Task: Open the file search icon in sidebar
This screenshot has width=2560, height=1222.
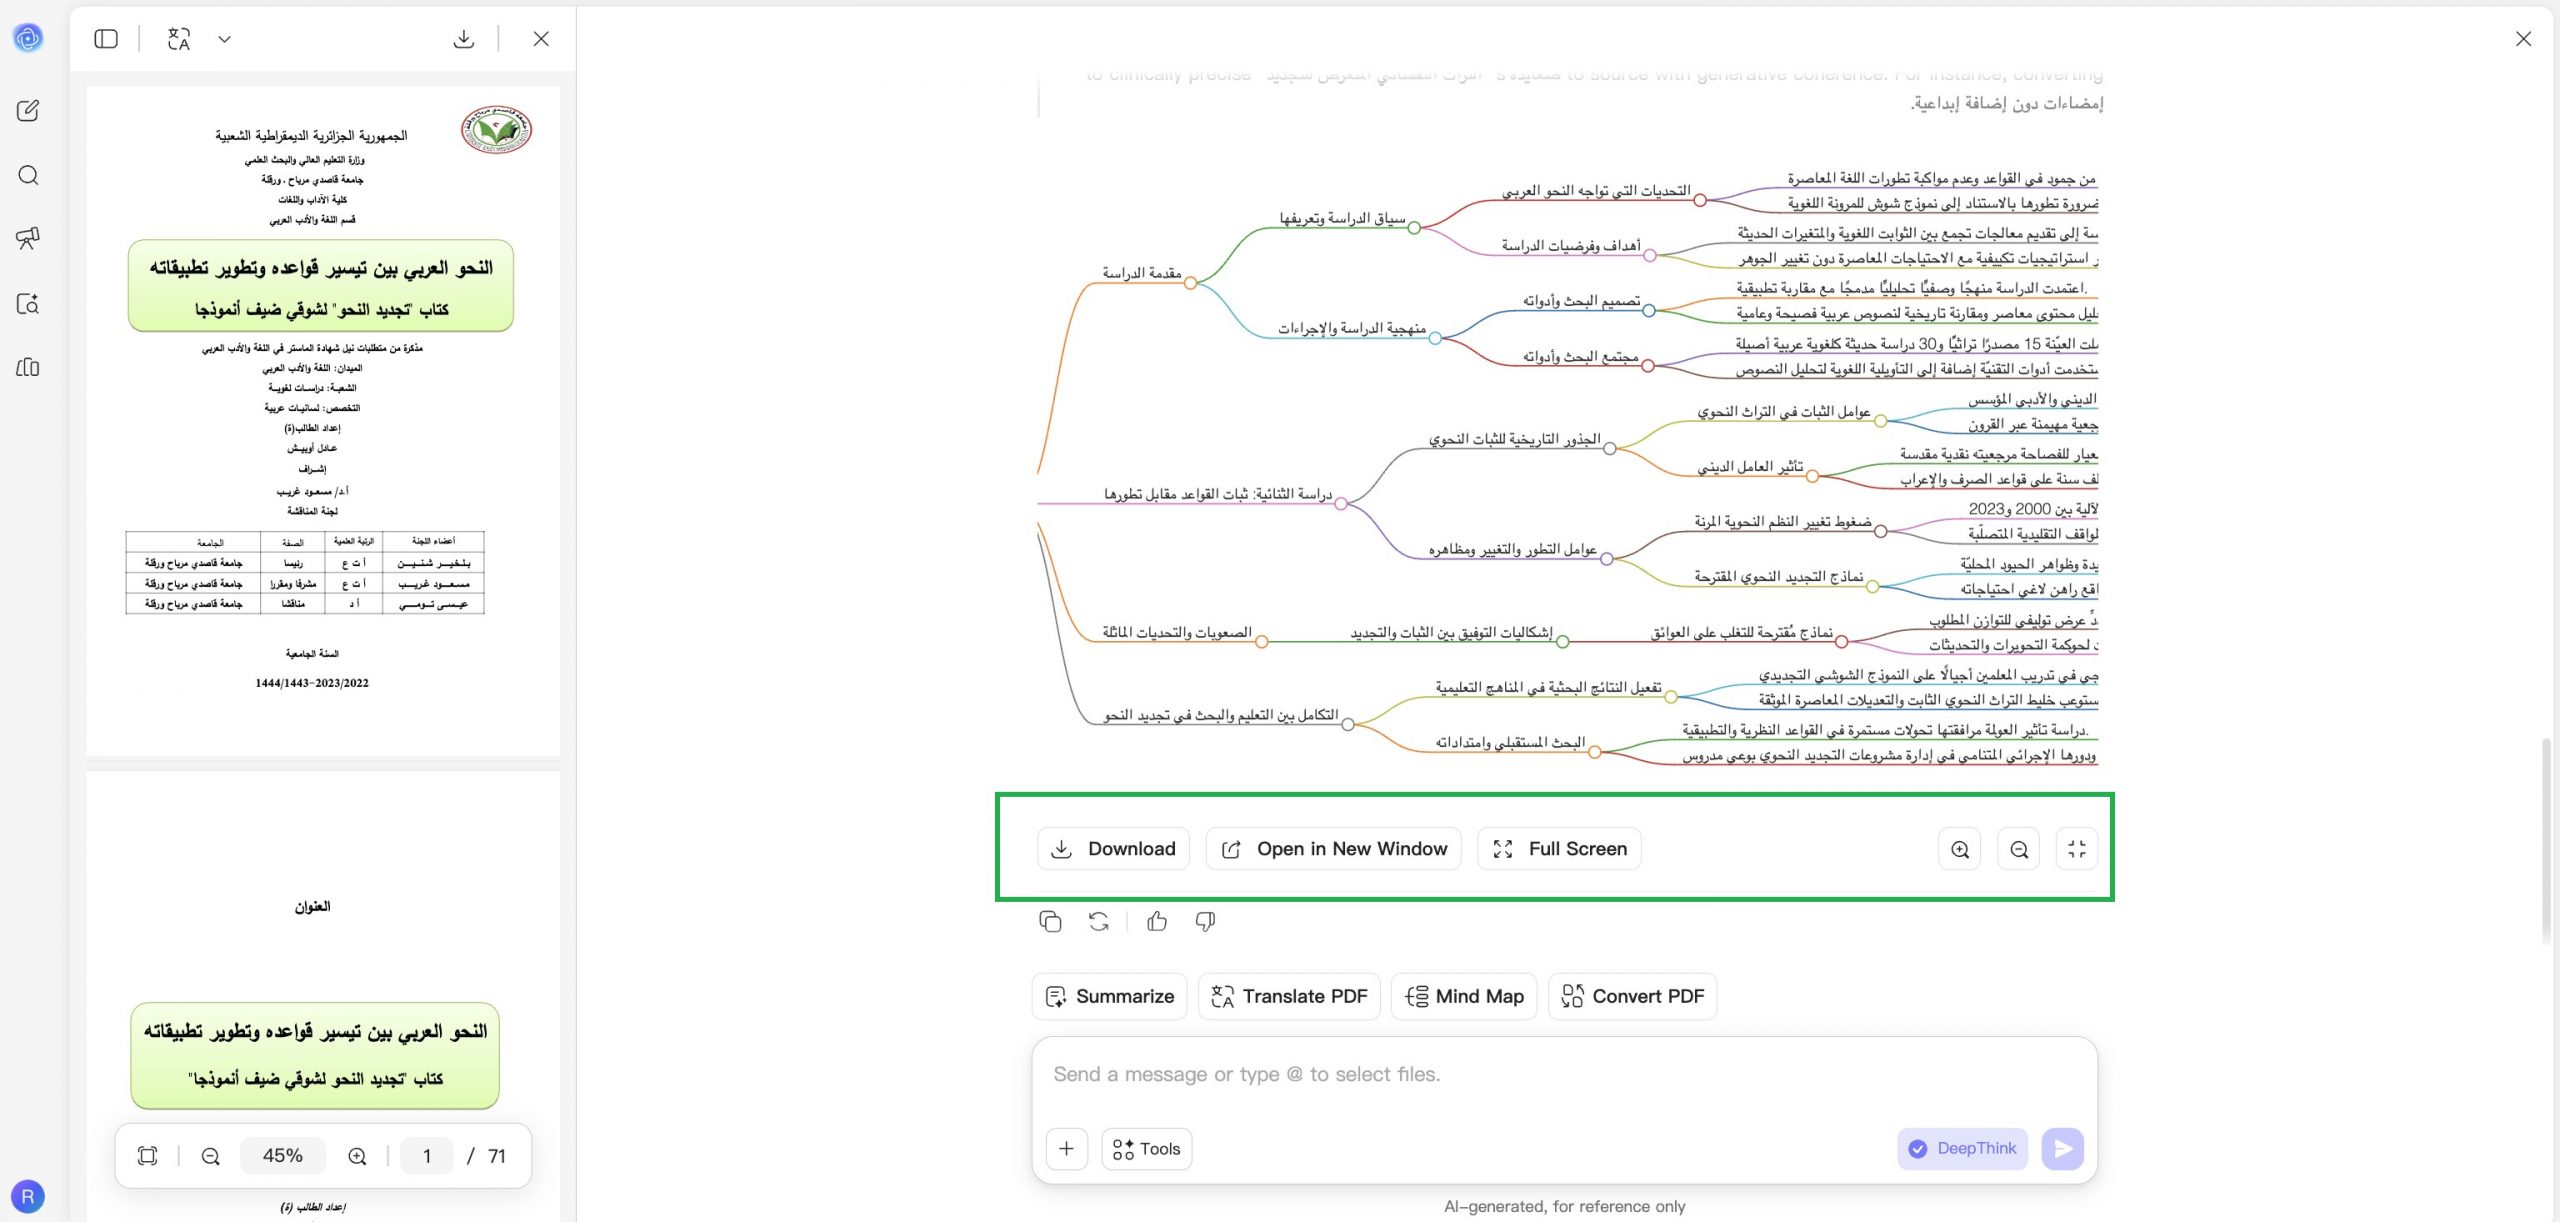Action: tap(28, 303)
